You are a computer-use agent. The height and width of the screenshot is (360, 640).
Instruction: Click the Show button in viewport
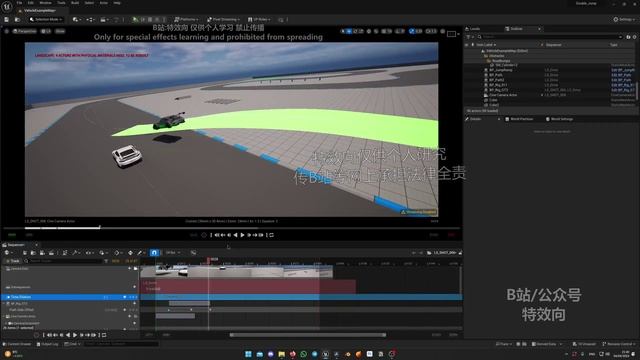(x=60, y=31)
